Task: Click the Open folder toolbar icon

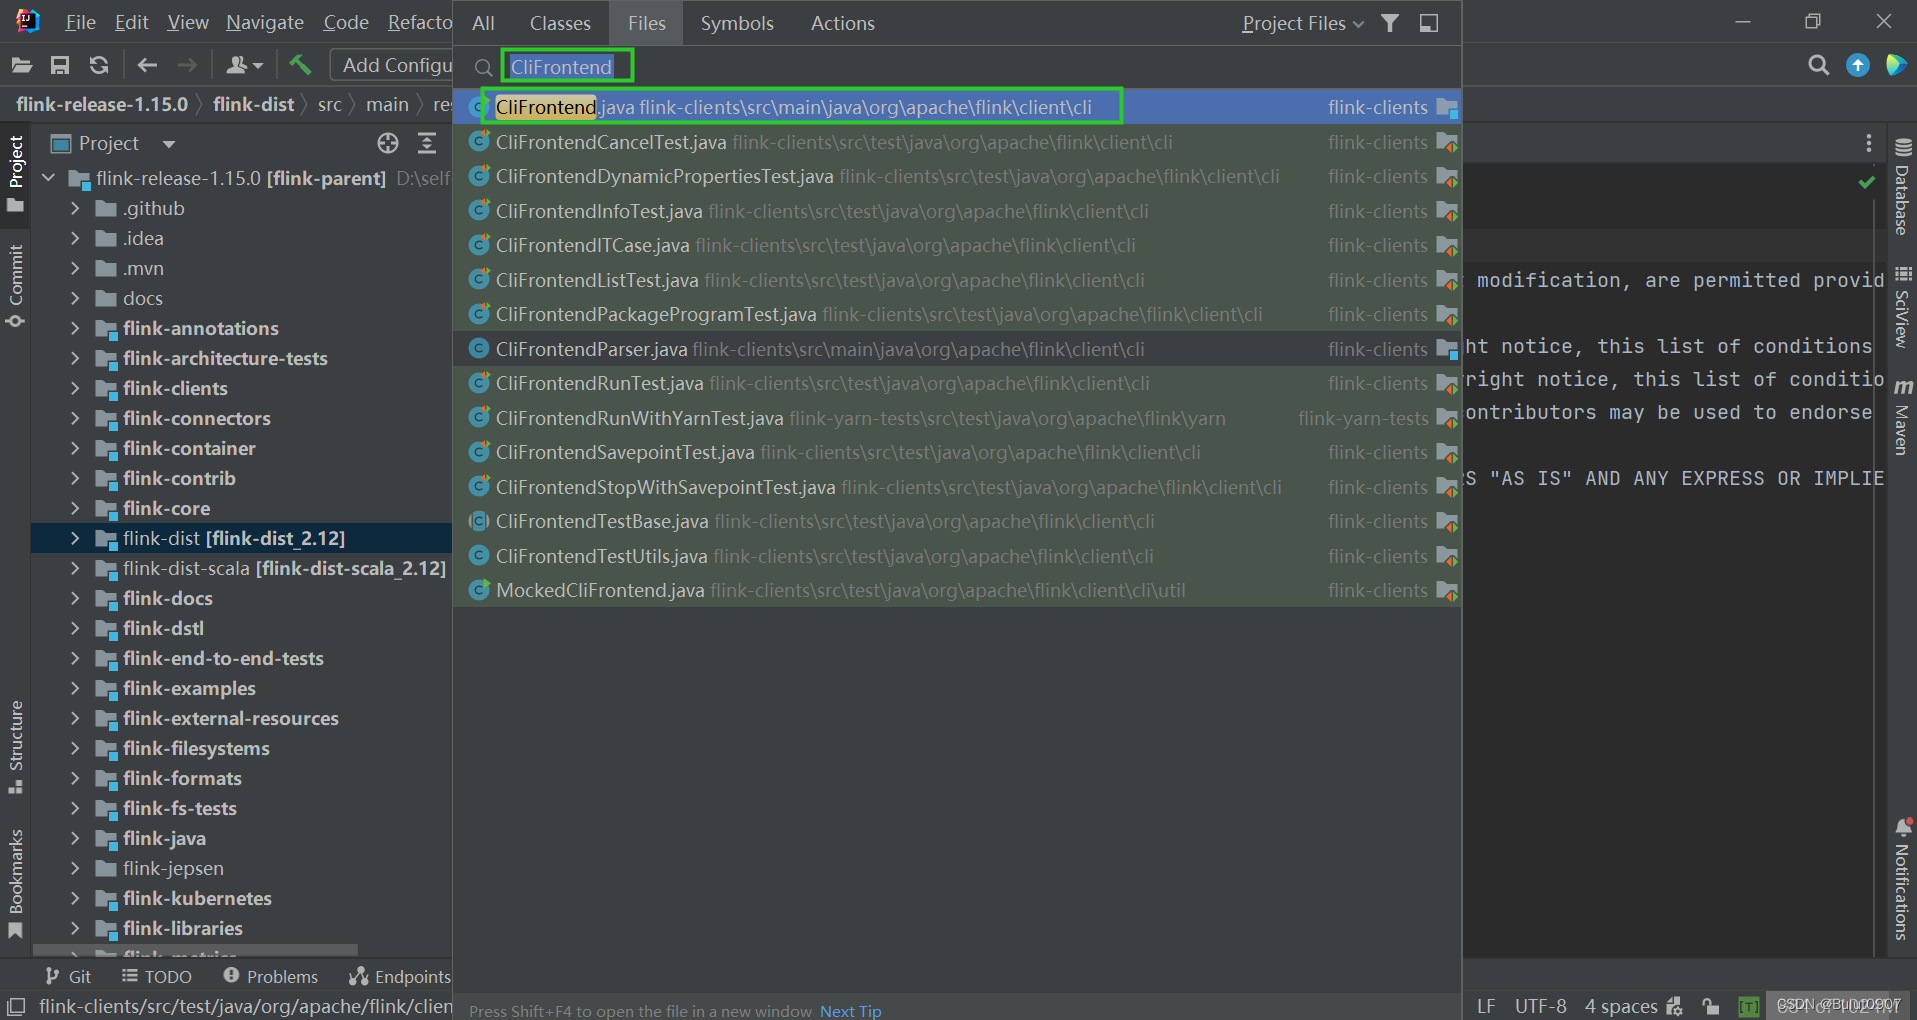Action: [21, 65]
